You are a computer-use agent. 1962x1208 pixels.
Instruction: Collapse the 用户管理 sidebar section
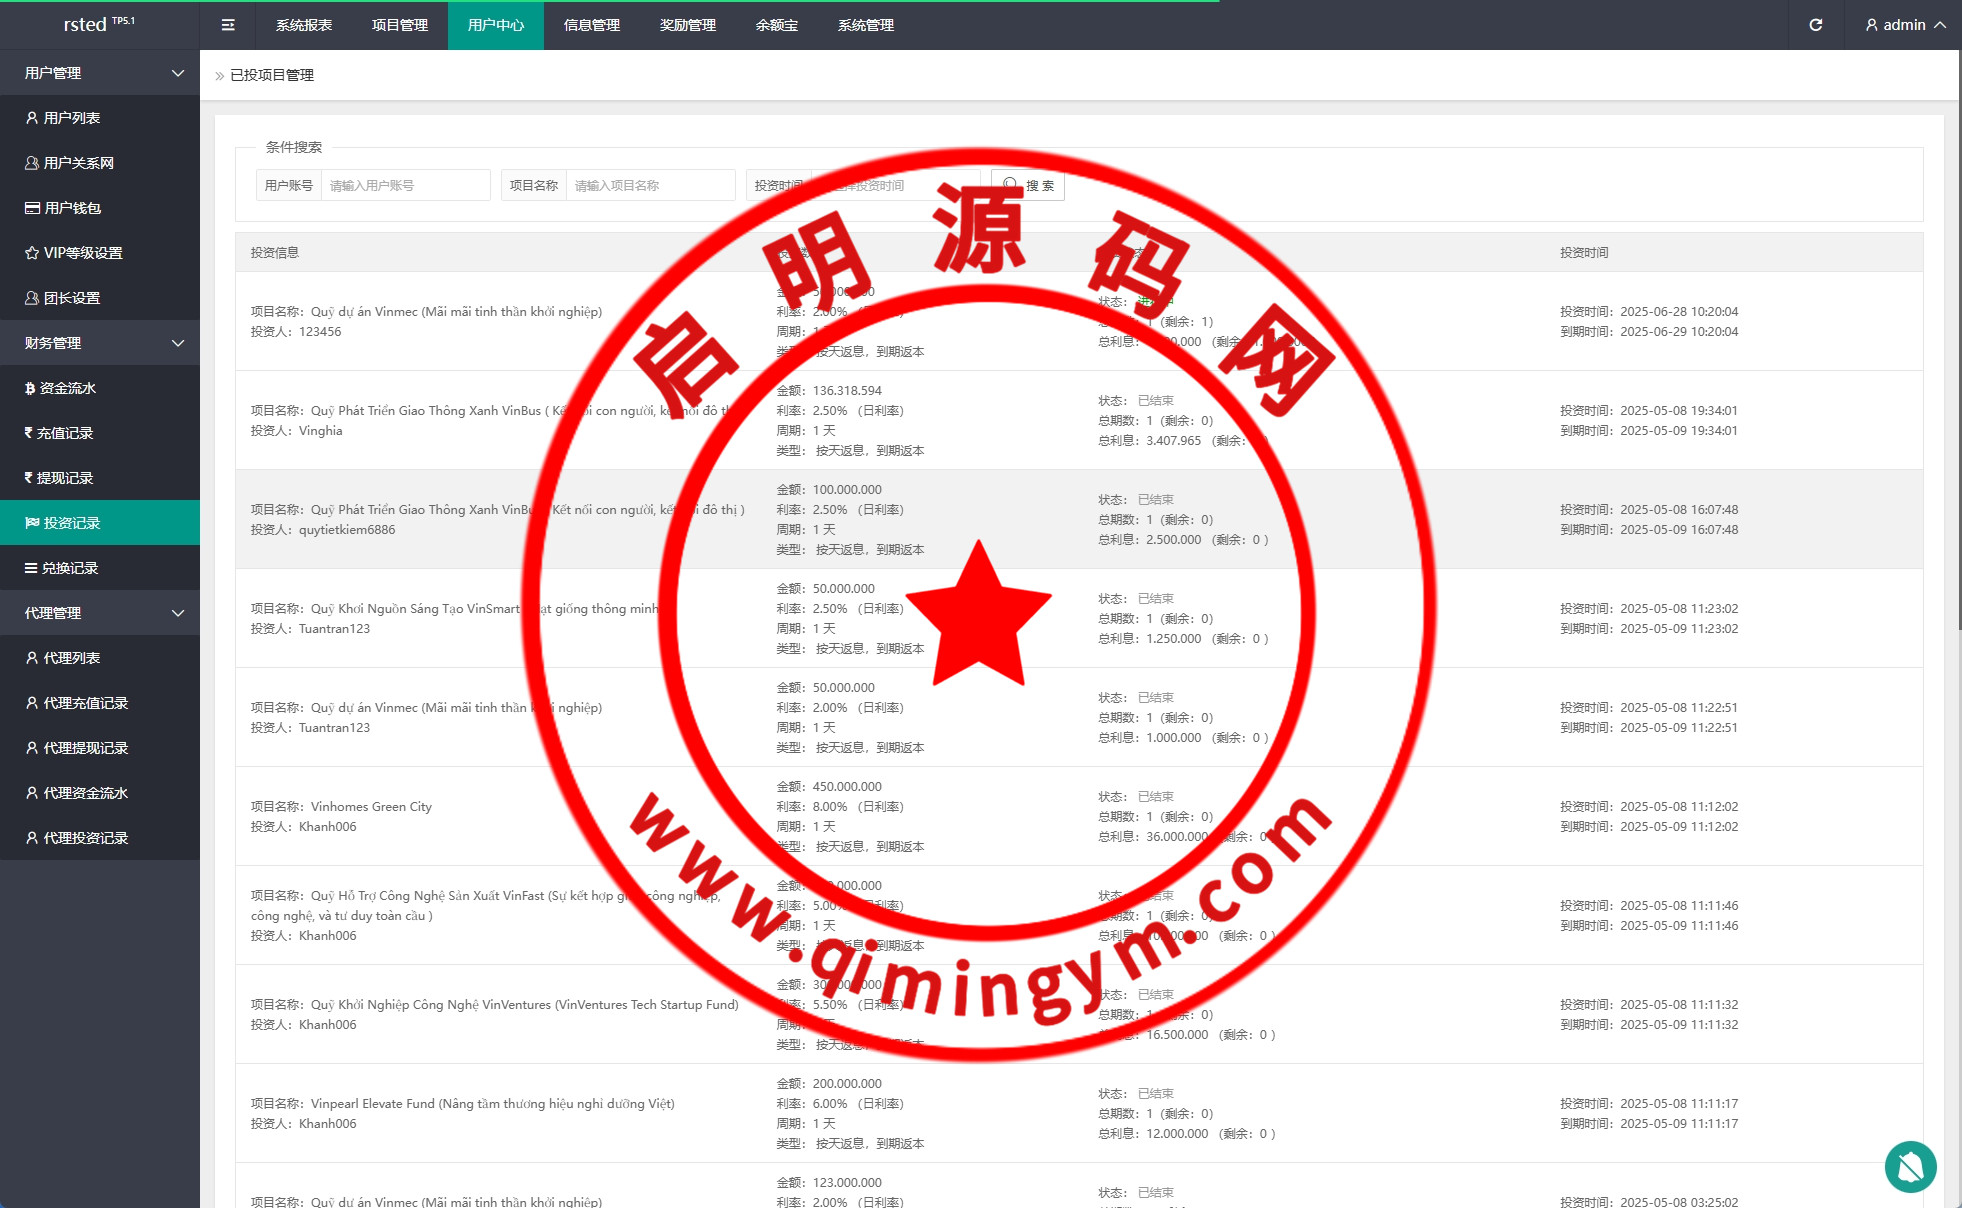point(100,73)
